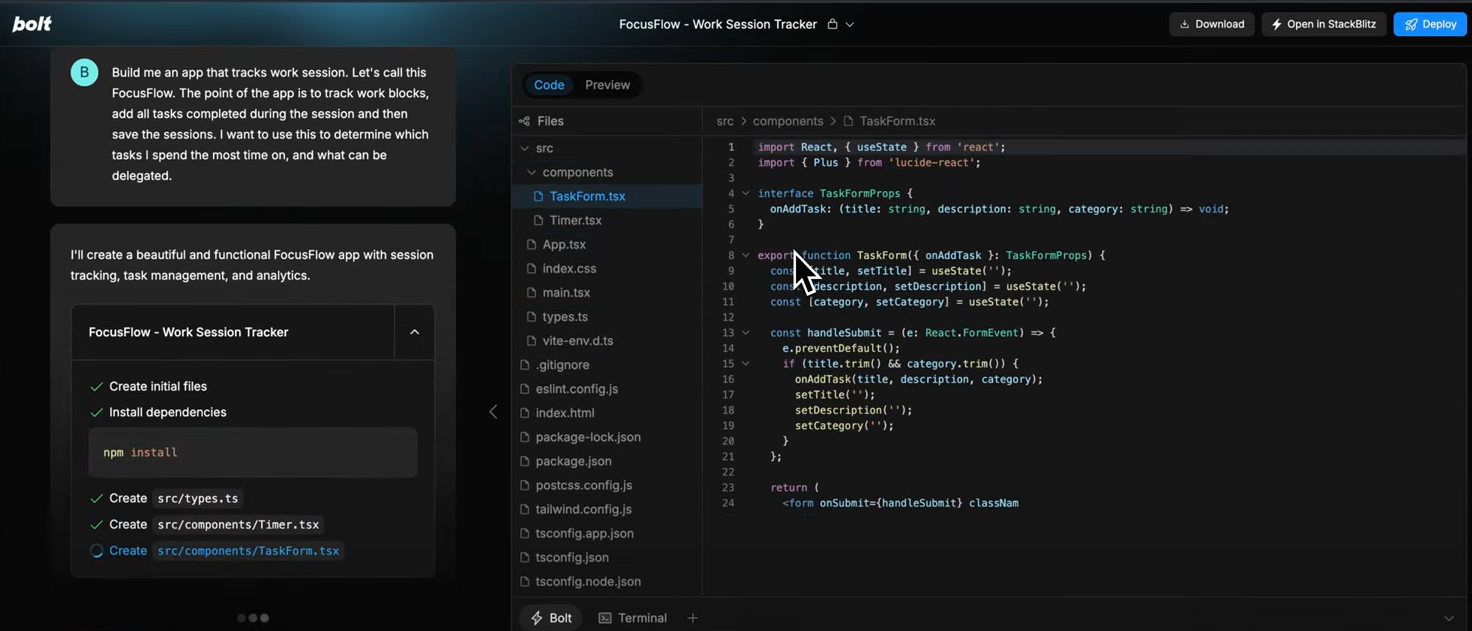Click src in the breadcrumb path
Screen dimensions: 1472x631
tap(725, 121)
